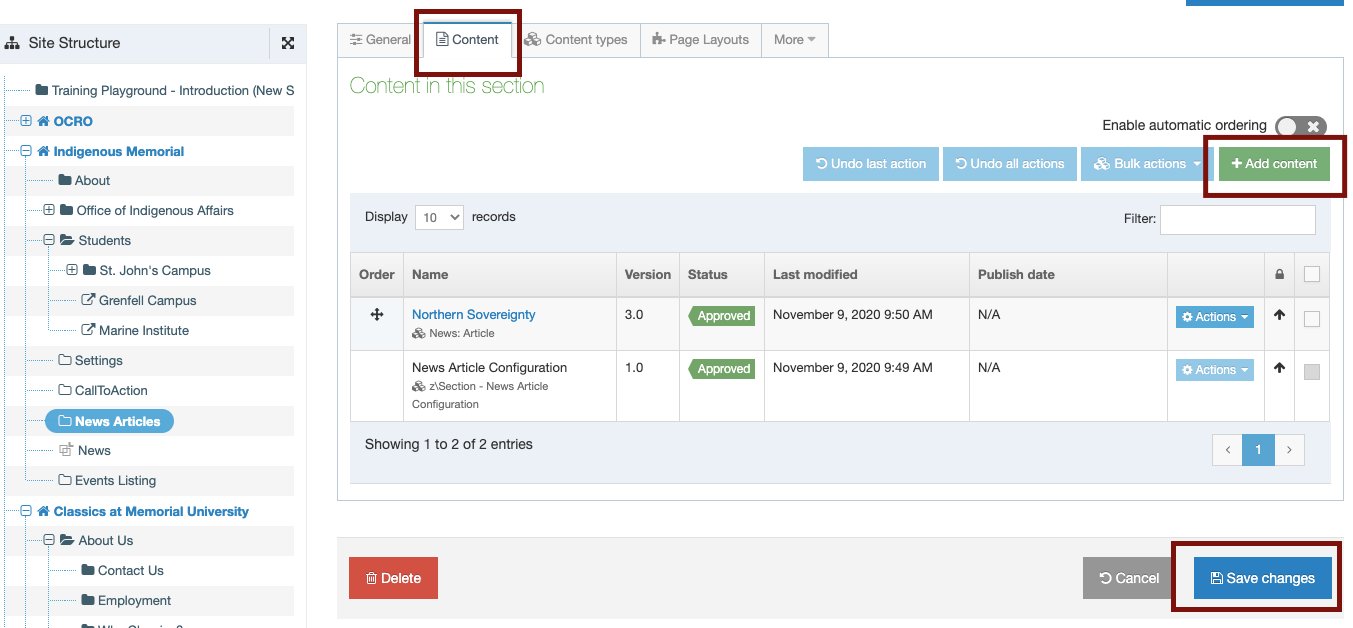Screen dimensions: 1353x628
Task: Open the Page Layouts tab
Action: (x=700, y=40)
